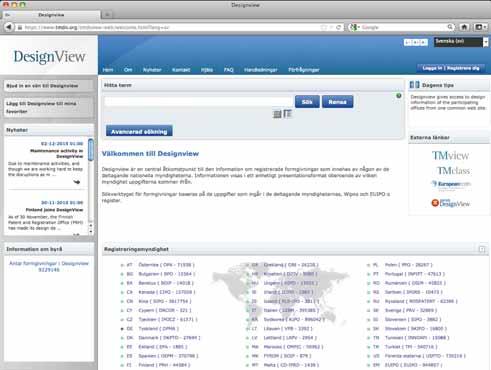The width and height of the screenshot is (491, 370).
Task: Select the FI Finland office
Action: (x=156, y=365)
